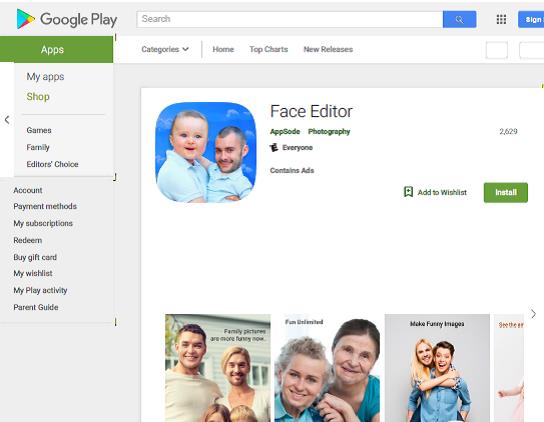
Task: Expand the Categories dropdown
Action: point(165,49)
